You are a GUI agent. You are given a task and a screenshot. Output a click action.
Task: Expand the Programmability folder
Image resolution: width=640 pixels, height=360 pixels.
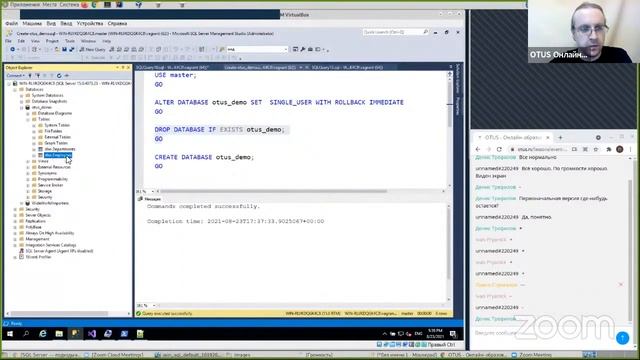(x=28, y=179)
